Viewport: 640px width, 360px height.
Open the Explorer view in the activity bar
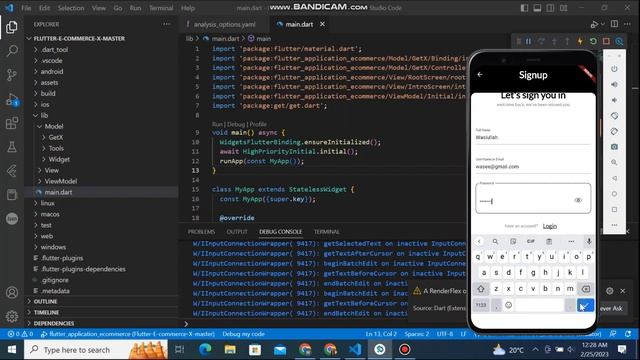tap(12, 27)
